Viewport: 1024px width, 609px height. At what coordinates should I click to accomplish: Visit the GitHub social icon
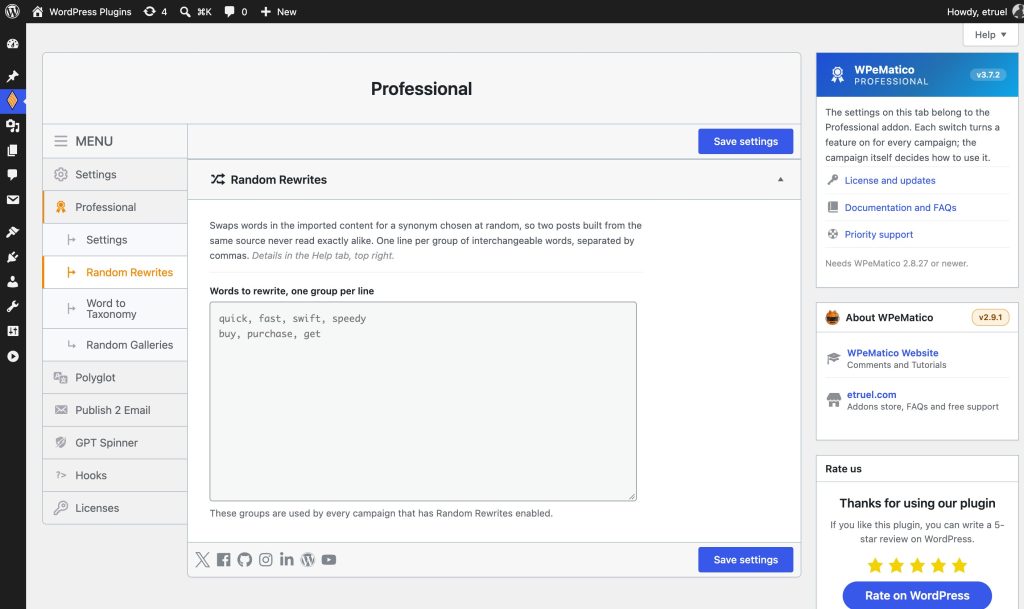[x=244, y=559]
